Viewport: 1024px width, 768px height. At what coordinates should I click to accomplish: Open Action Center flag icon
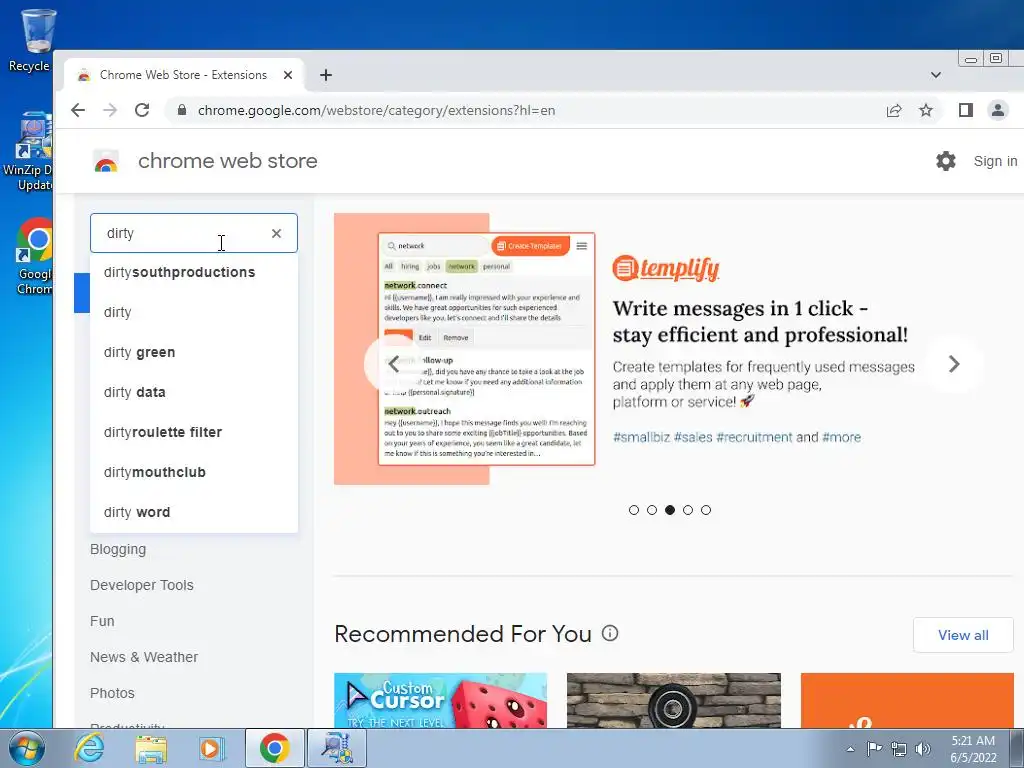[x=874, y=749]
